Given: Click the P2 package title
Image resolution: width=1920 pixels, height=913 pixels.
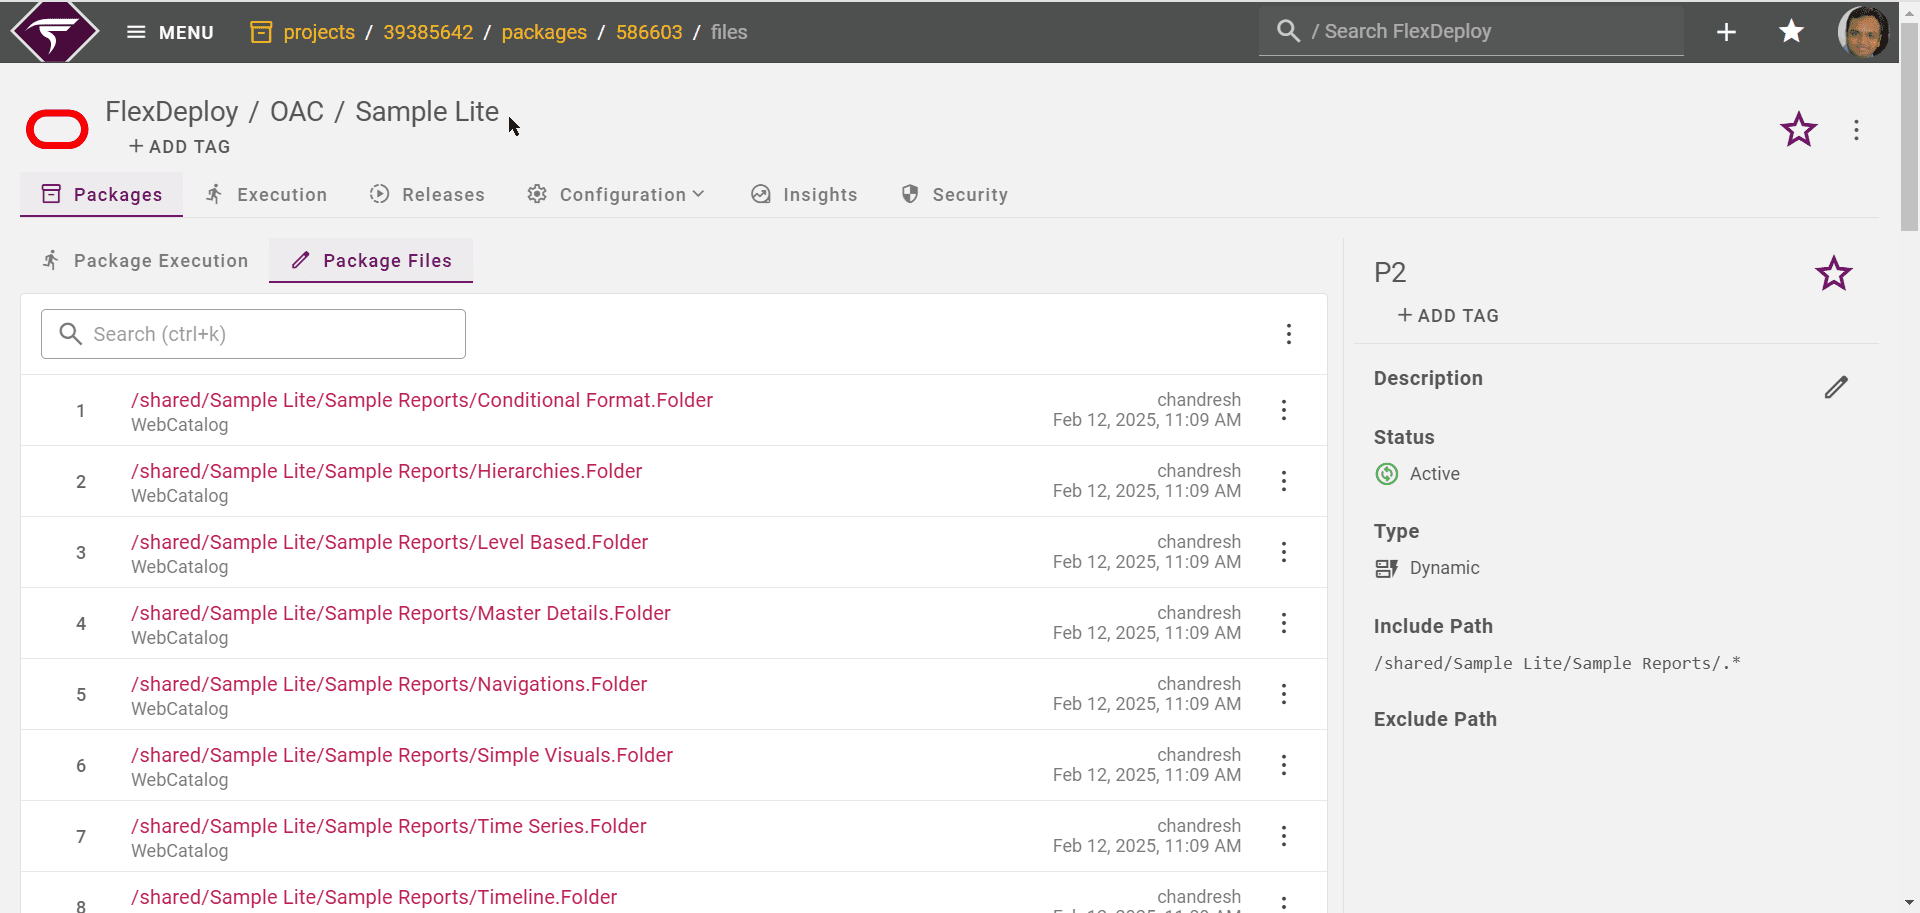Looking at the screenshot, I should [1390, 272].
